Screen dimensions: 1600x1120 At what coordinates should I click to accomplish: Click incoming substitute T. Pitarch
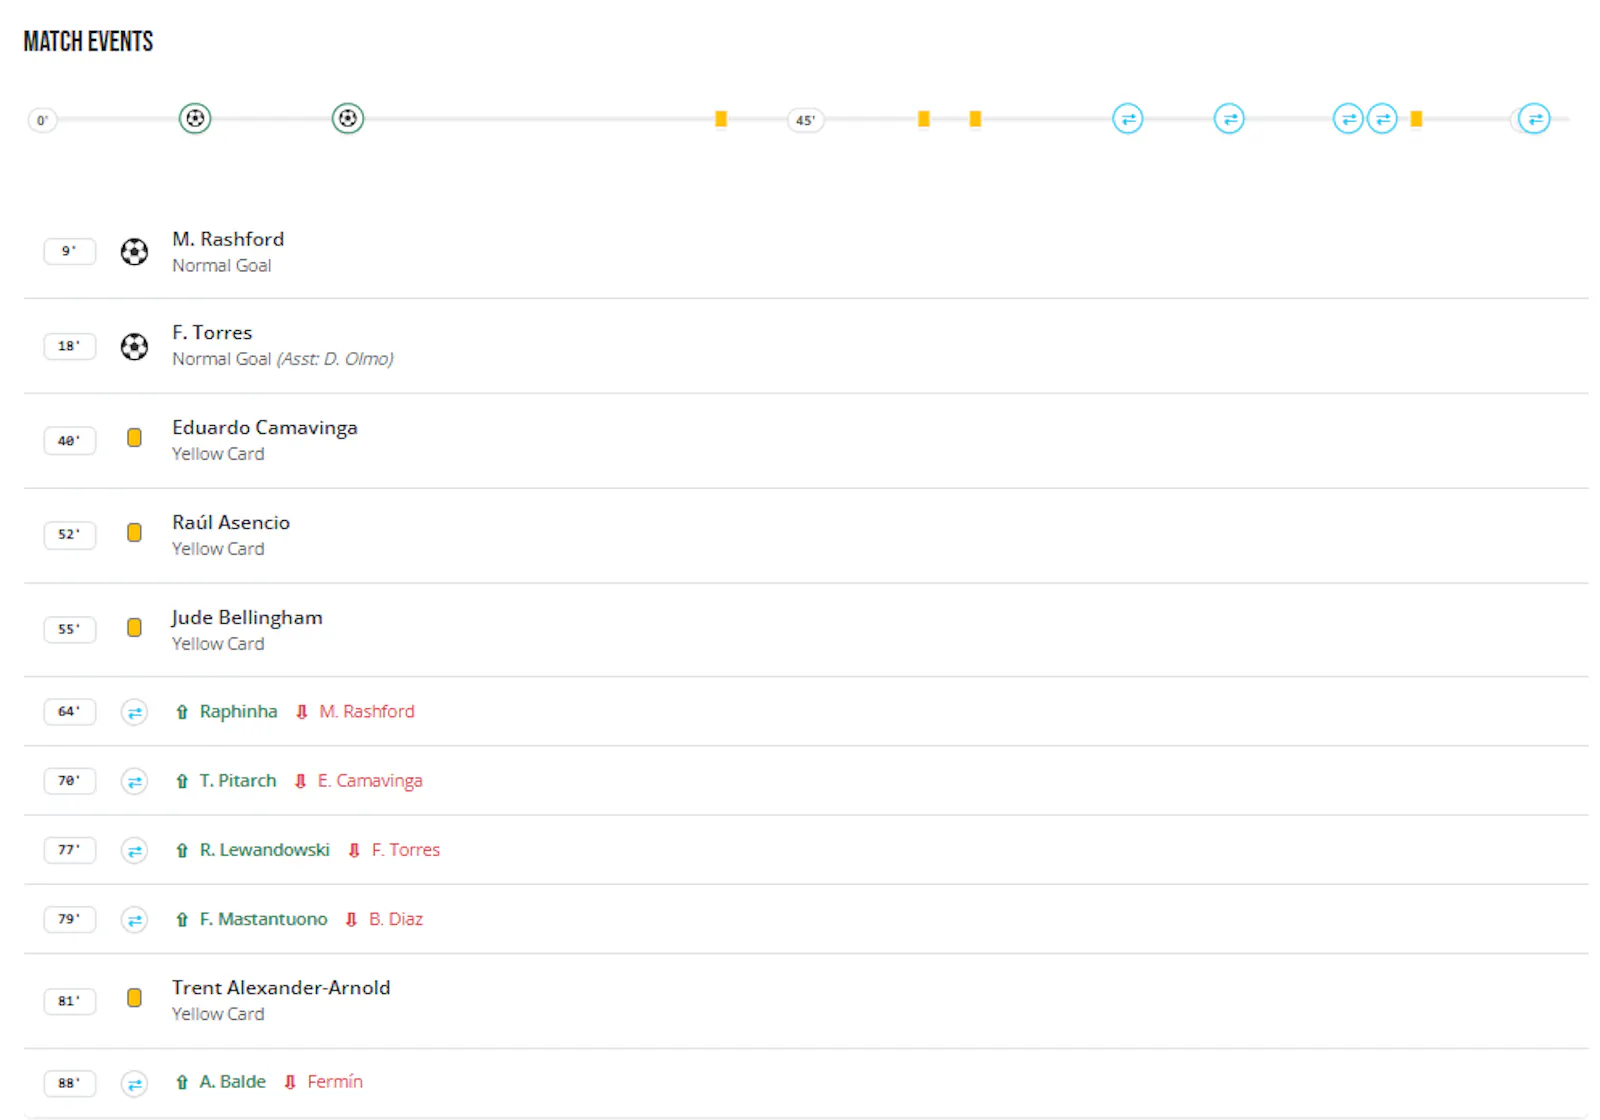pos(238,780)
